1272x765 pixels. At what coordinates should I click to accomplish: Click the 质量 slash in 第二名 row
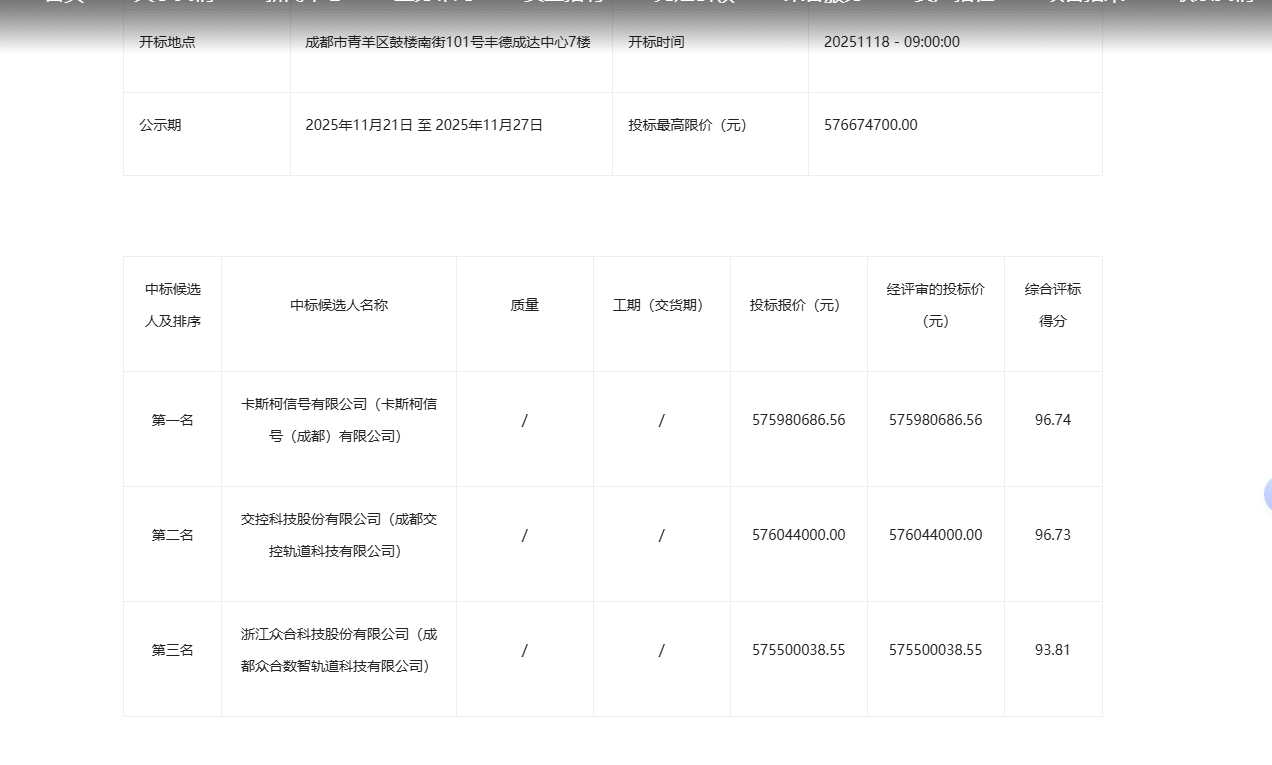tap(525, 535)
